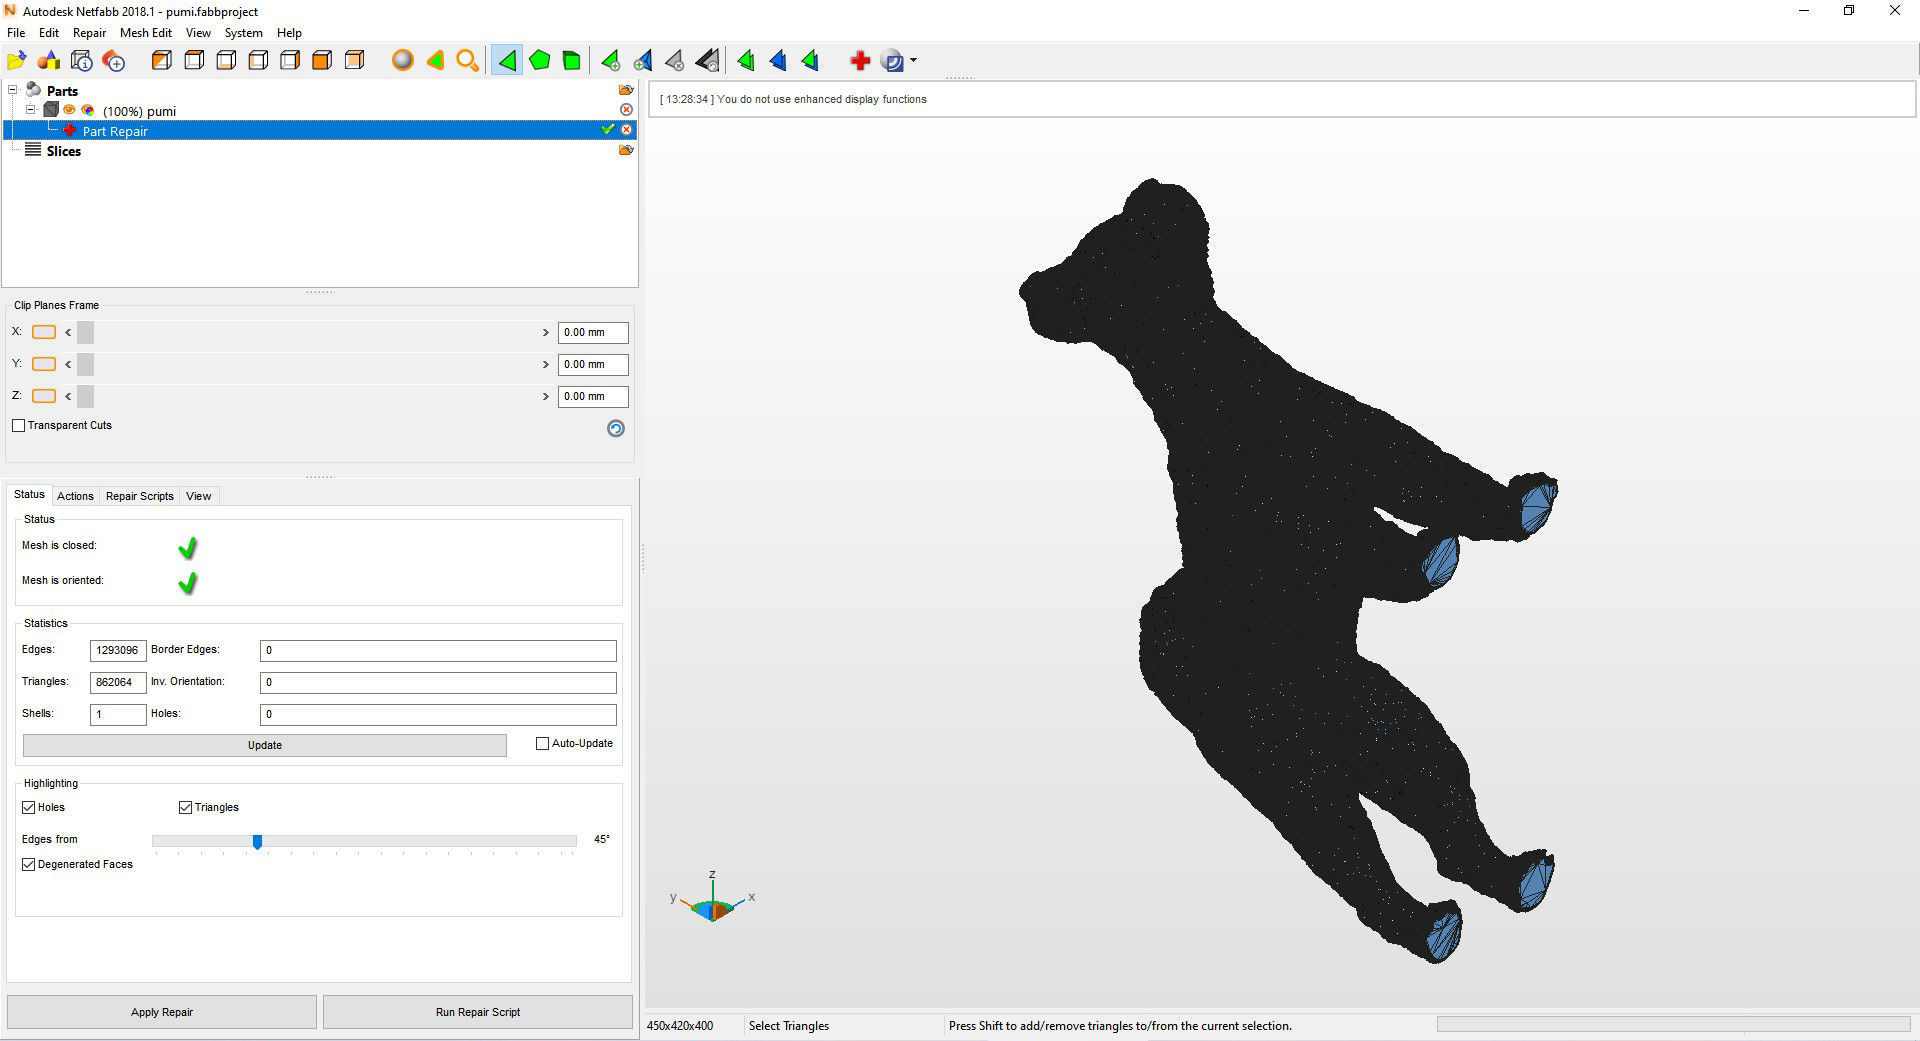Enable the Transparent Cuts checkbox
Viewport: 1920px width, 1041px height.
(18, 426)
